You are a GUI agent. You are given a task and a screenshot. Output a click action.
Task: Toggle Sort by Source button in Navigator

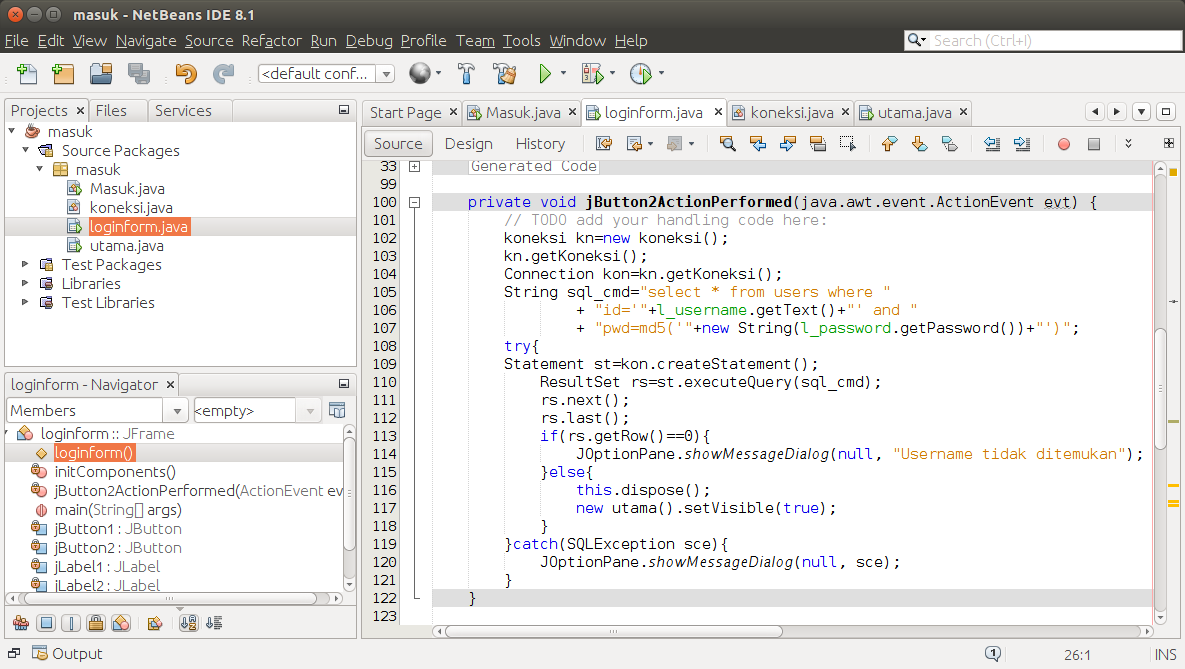(x=214, y=623)
